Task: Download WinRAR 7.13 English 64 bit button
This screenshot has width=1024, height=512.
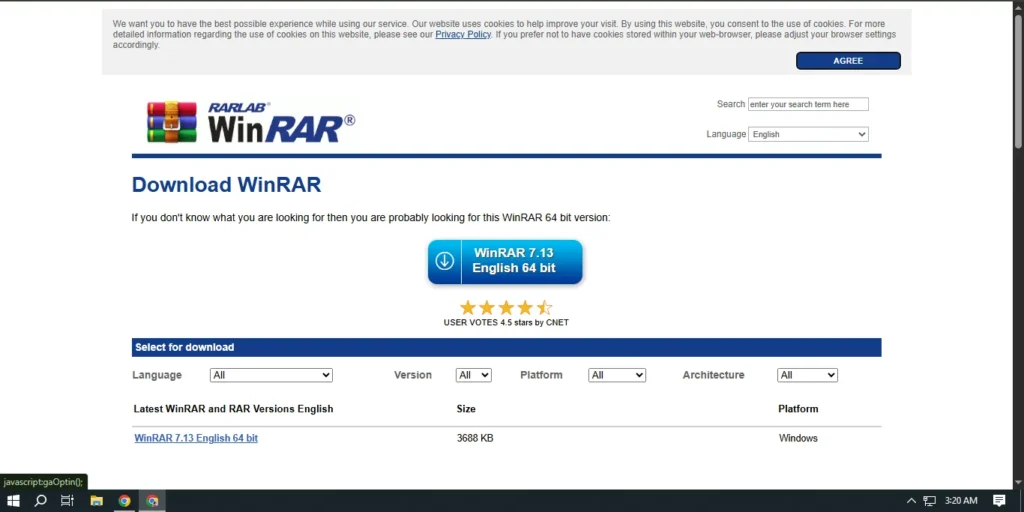Action: tap(505, 261)
